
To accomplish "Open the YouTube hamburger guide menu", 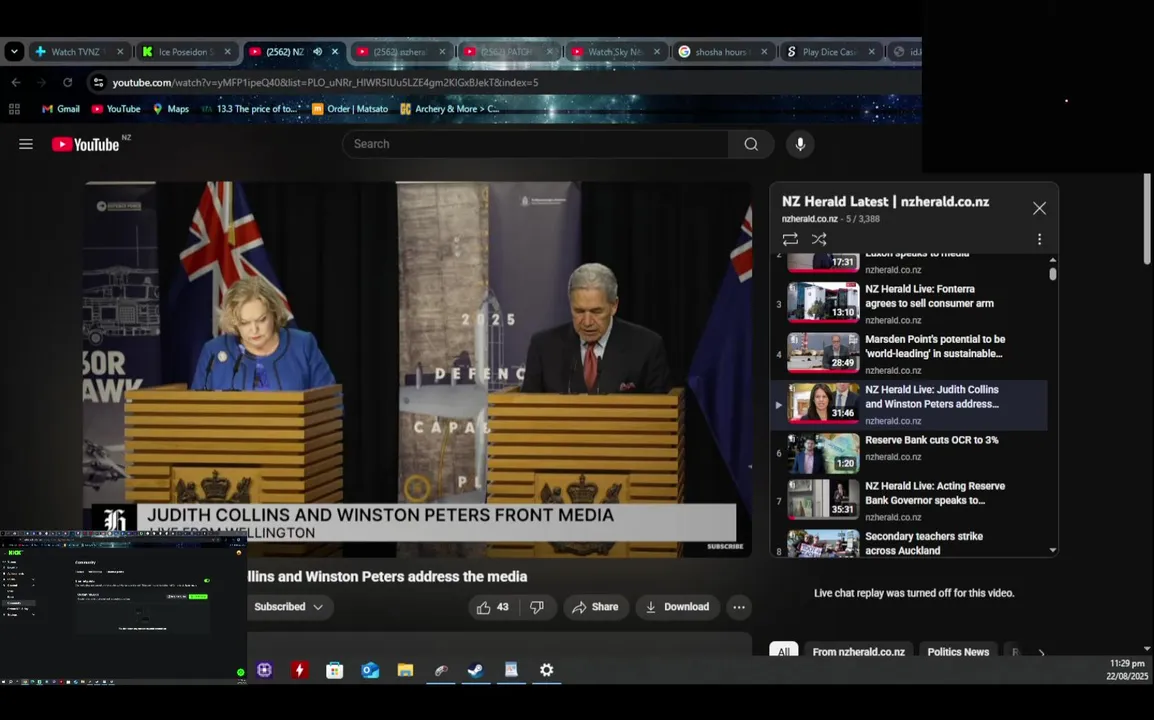I will pyautogui.click(x=26, y=144).
